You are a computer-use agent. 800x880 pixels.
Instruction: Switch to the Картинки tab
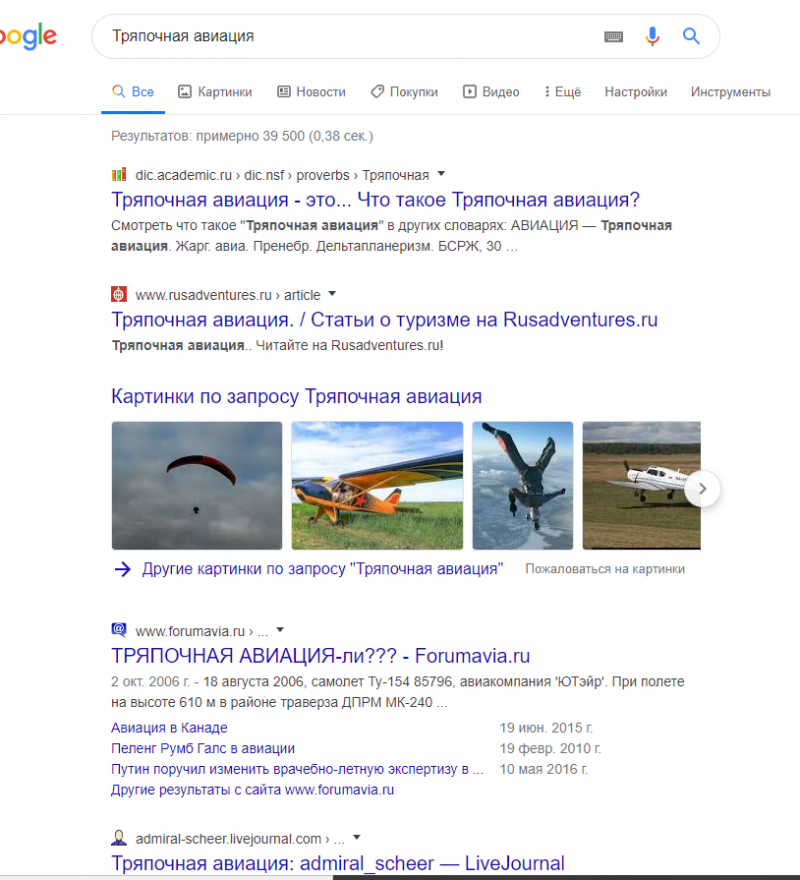tap(215, 92)
